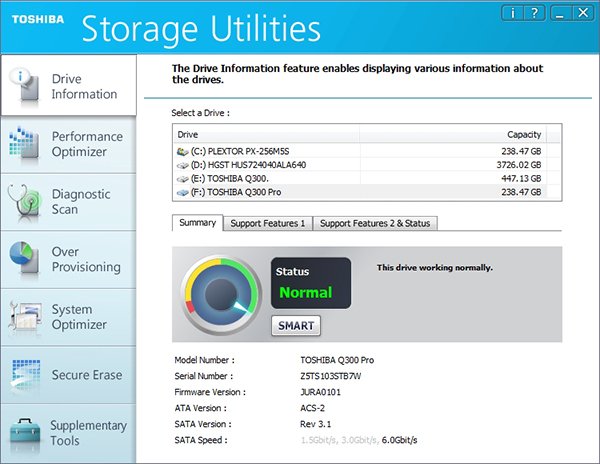Switch to the Summary tab
This screenshot has width=600, height=464.
pyautogui.click(x=197, y=223)
